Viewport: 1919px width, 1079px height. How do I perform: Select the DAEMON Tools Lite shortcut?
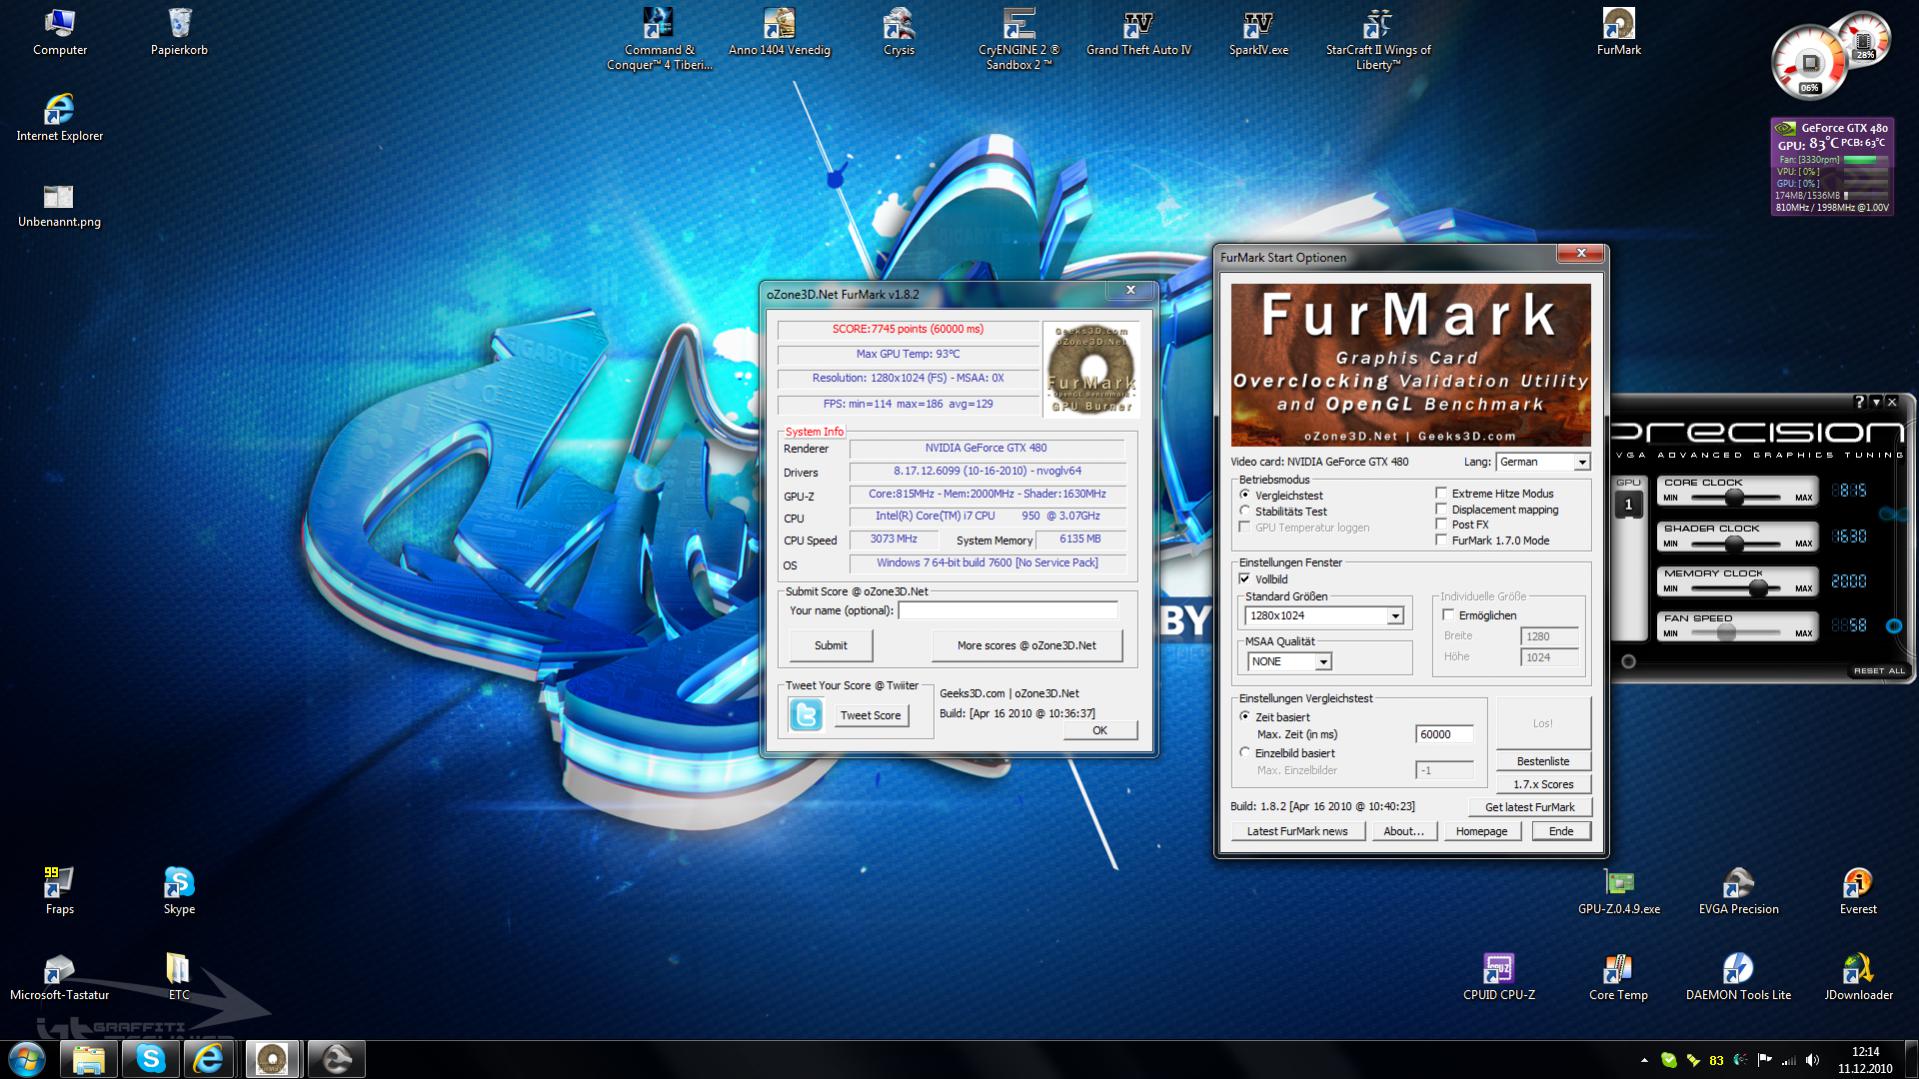pos(1739,977)
